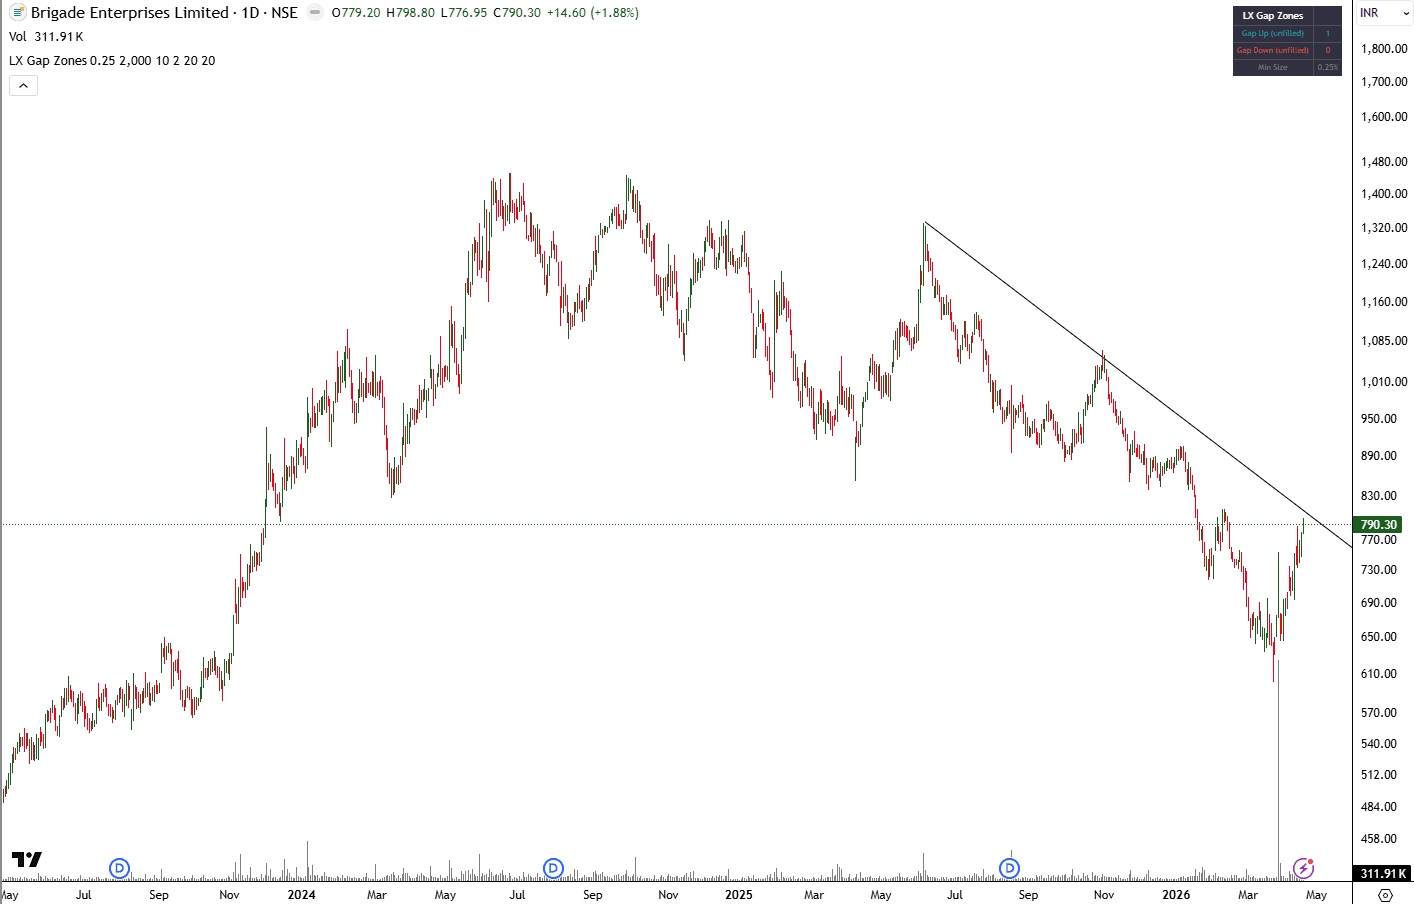The height and width of the screenshot is (904, 1414).
Task: Select the descending black trendline on the chart
Action: coord(1138,384)
